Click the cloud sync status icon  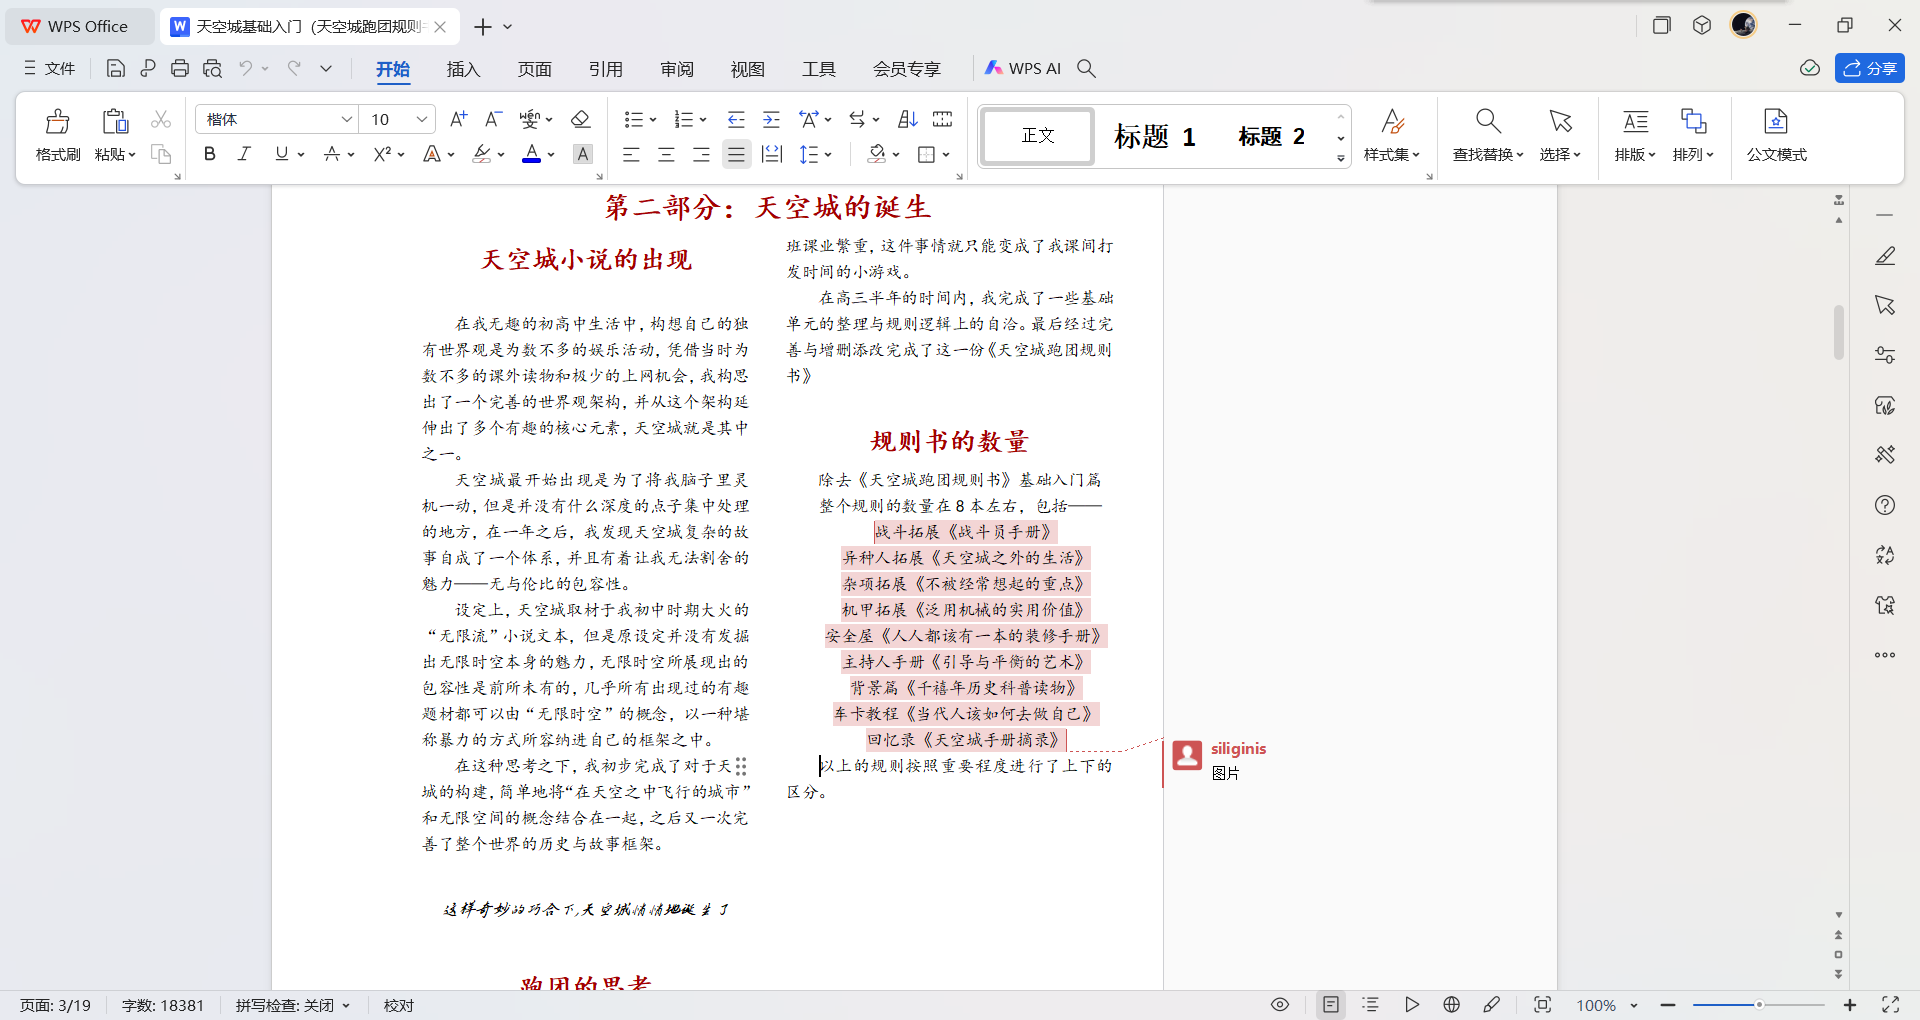[x=1810, y=68]
